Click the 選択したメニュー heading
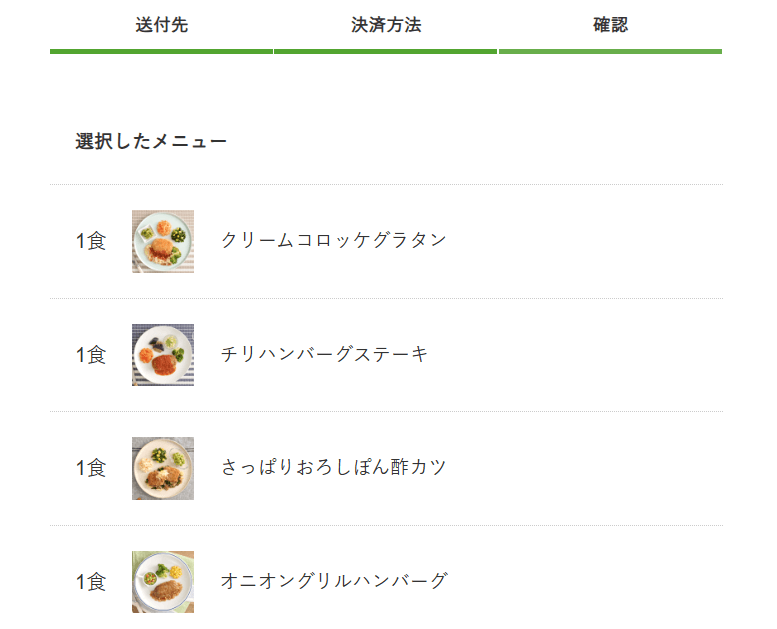777x629 pixels. [x=151, y=142]
